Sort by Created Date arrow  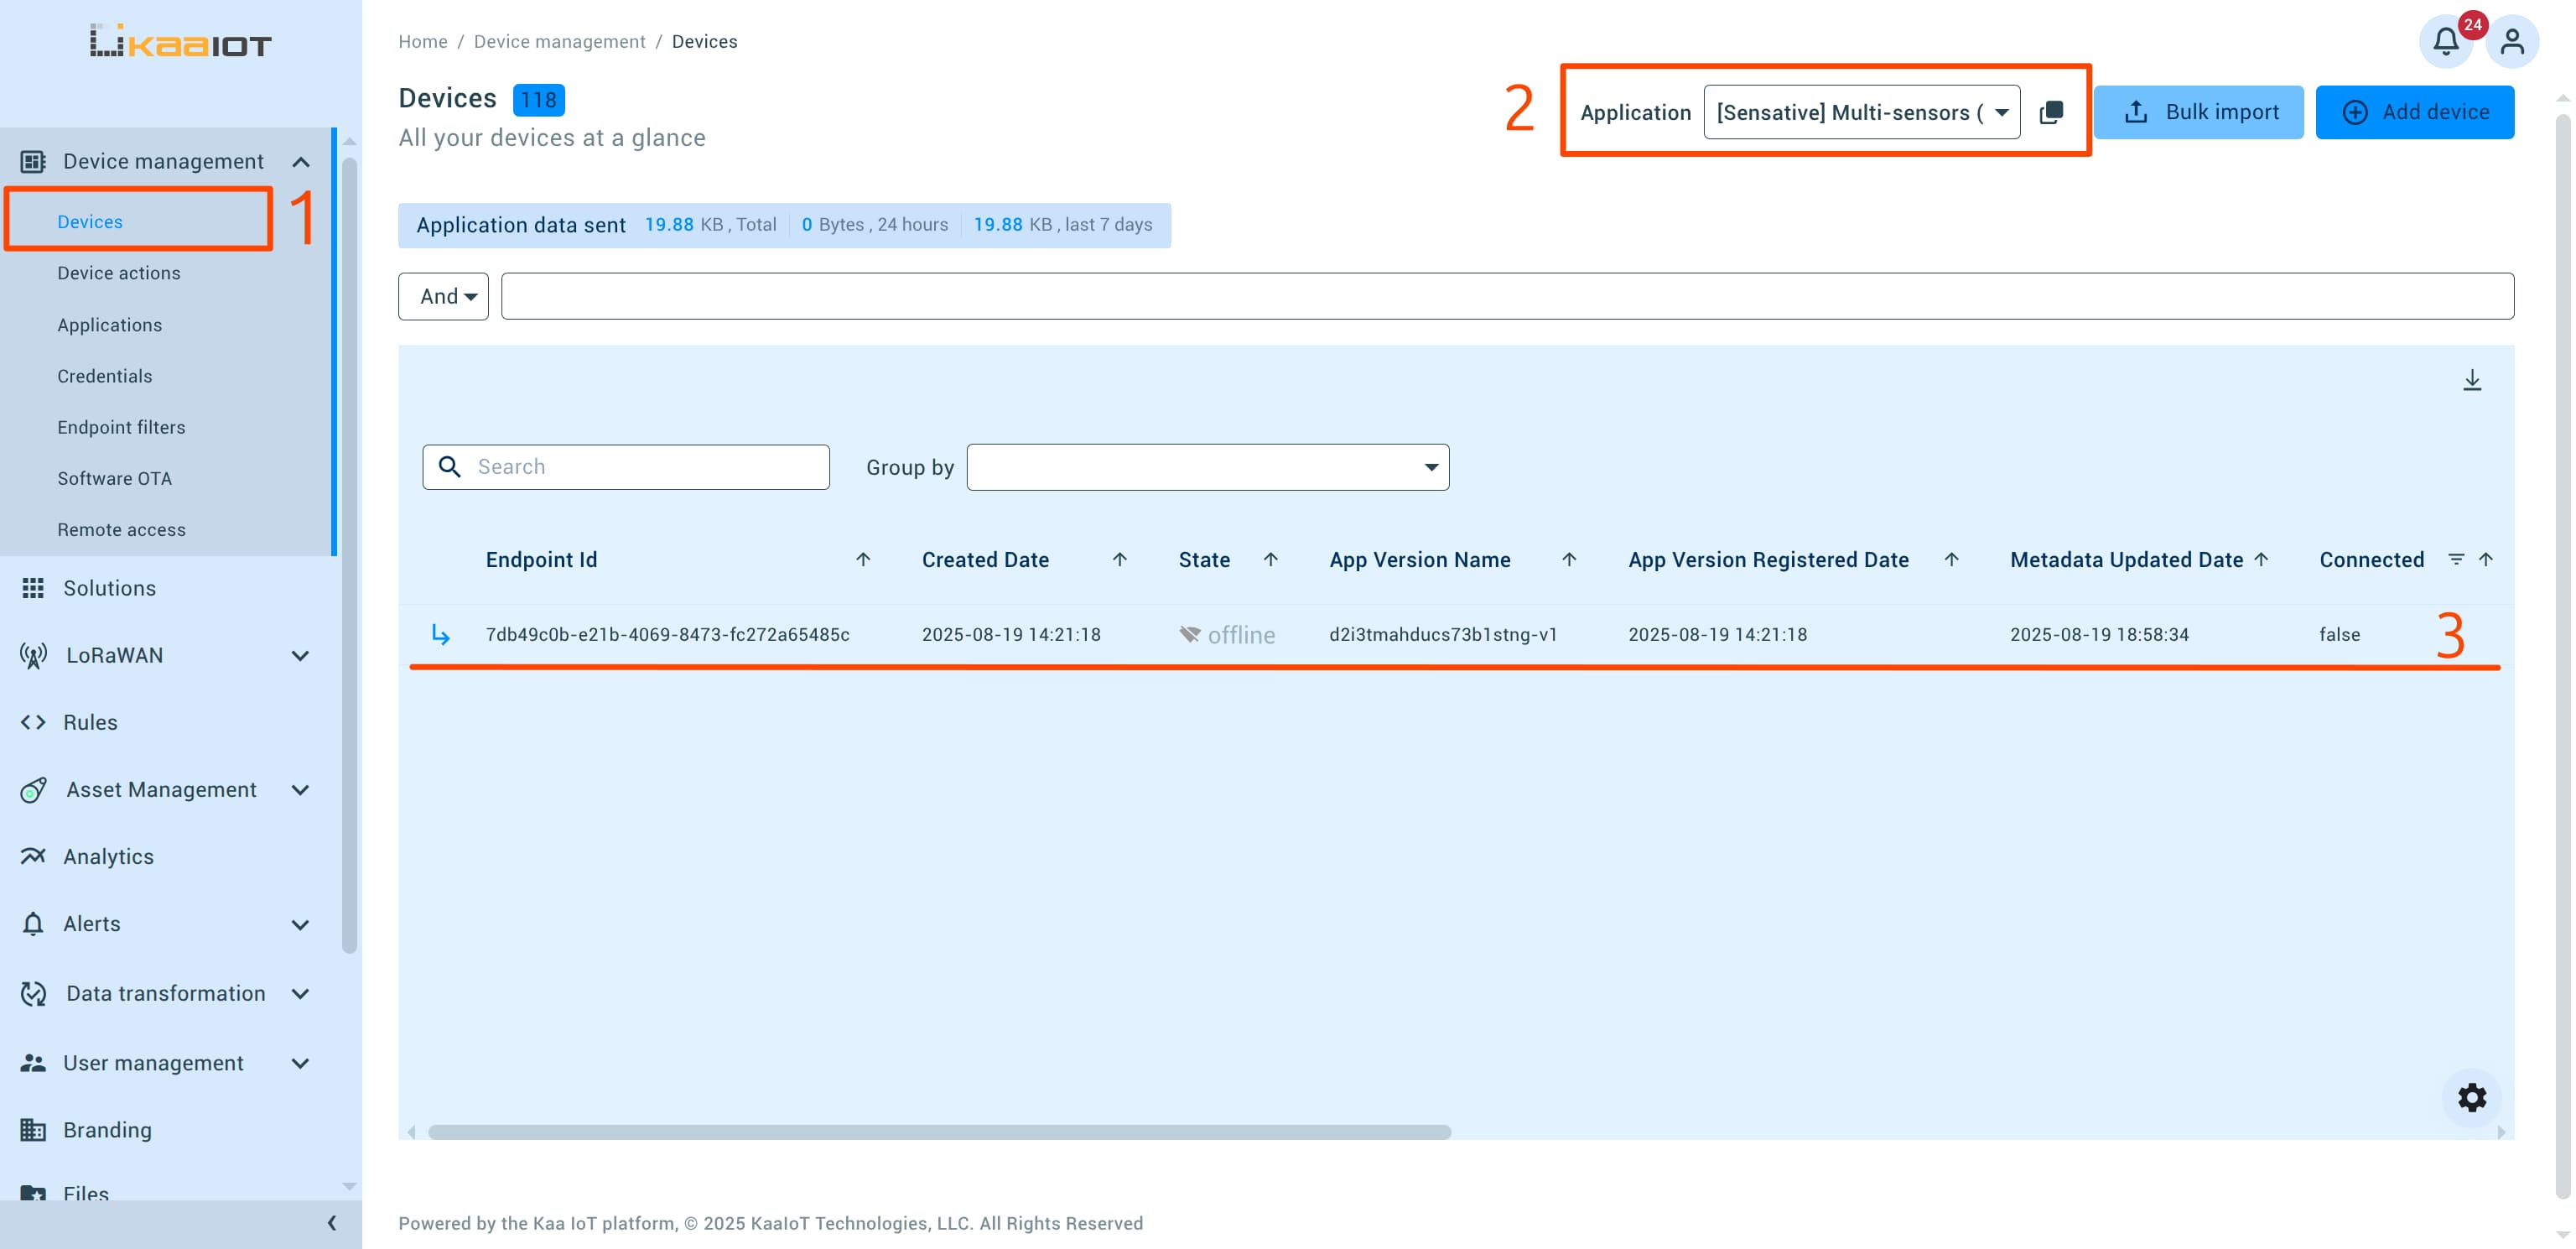1119,559
